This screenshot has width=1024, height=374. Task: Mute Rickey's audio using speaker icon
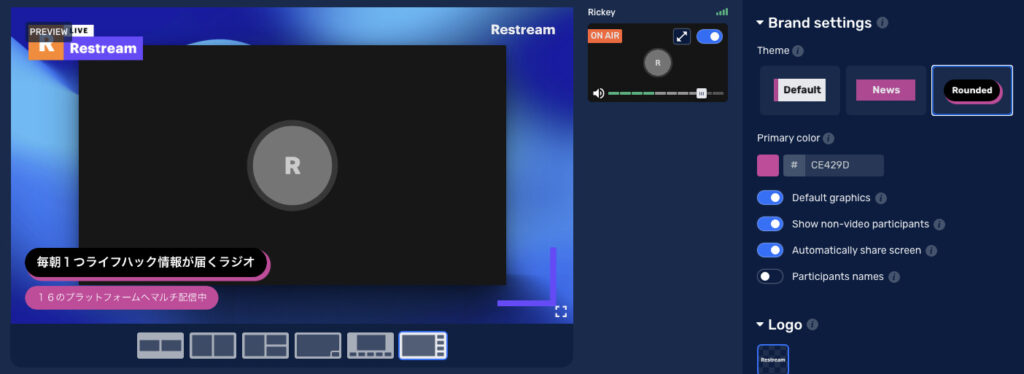598,93
